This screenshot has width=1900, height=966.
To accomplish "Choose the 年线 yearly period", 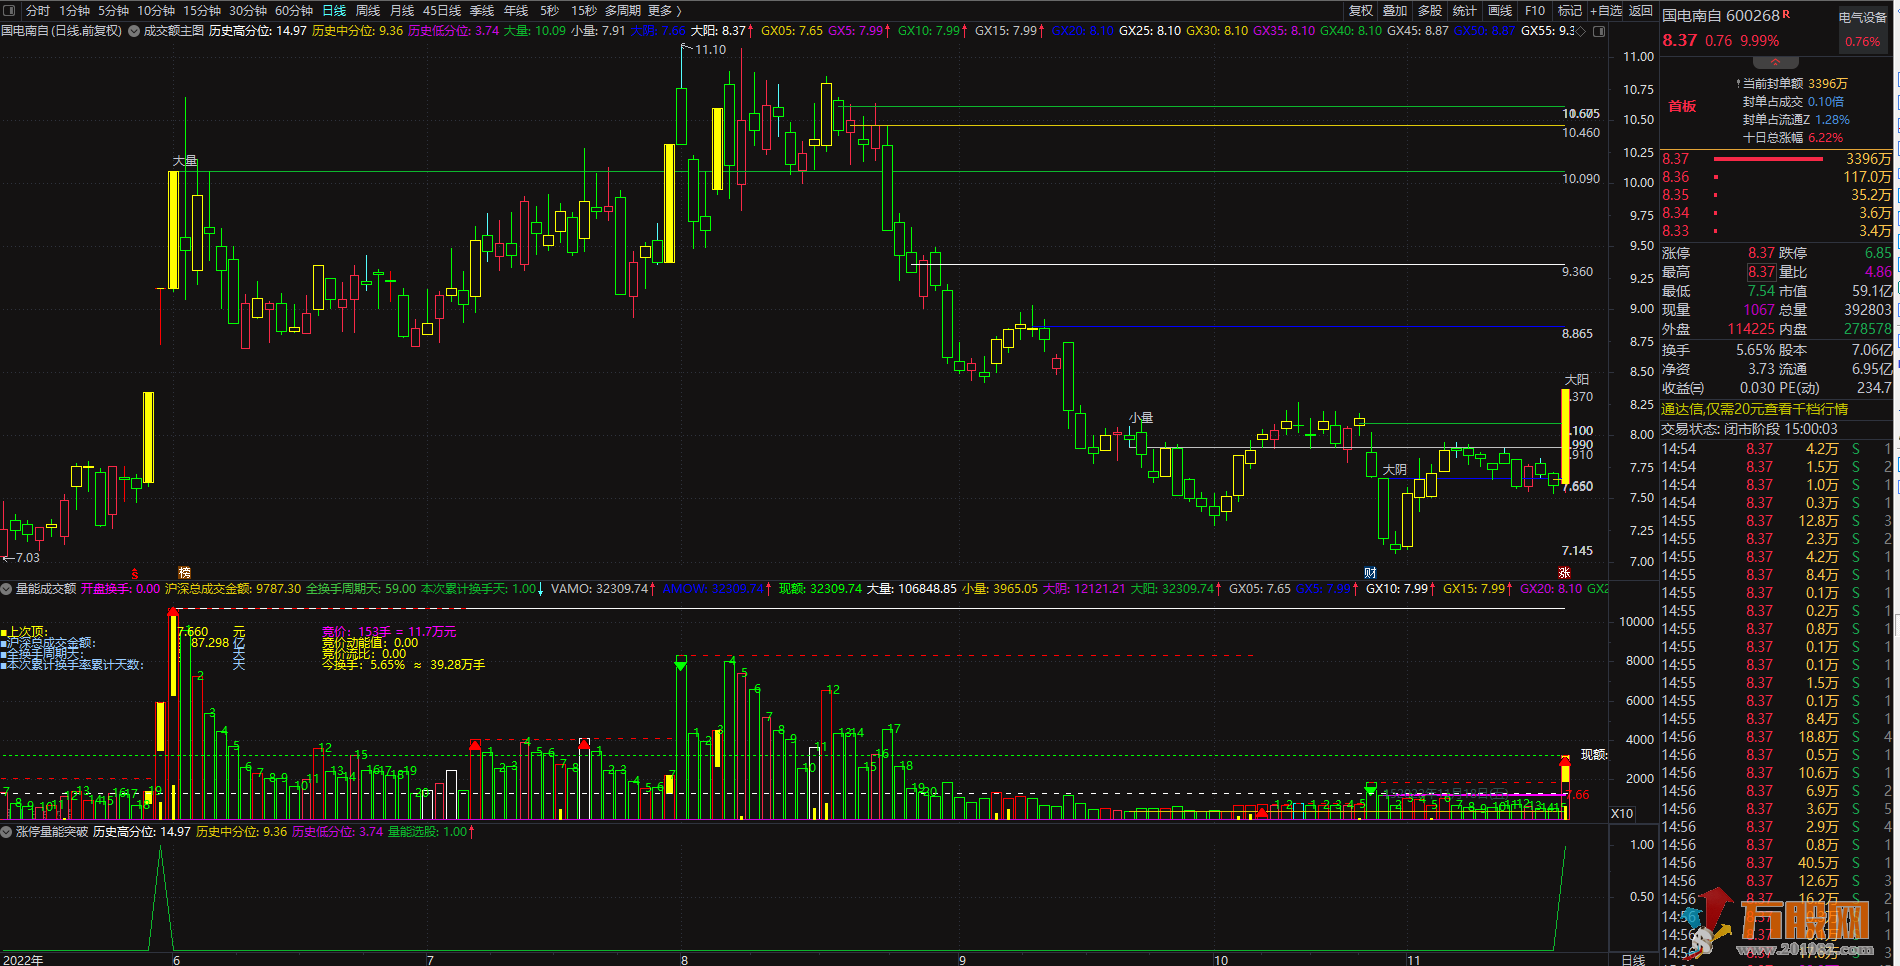I will (x=516, y=10).
